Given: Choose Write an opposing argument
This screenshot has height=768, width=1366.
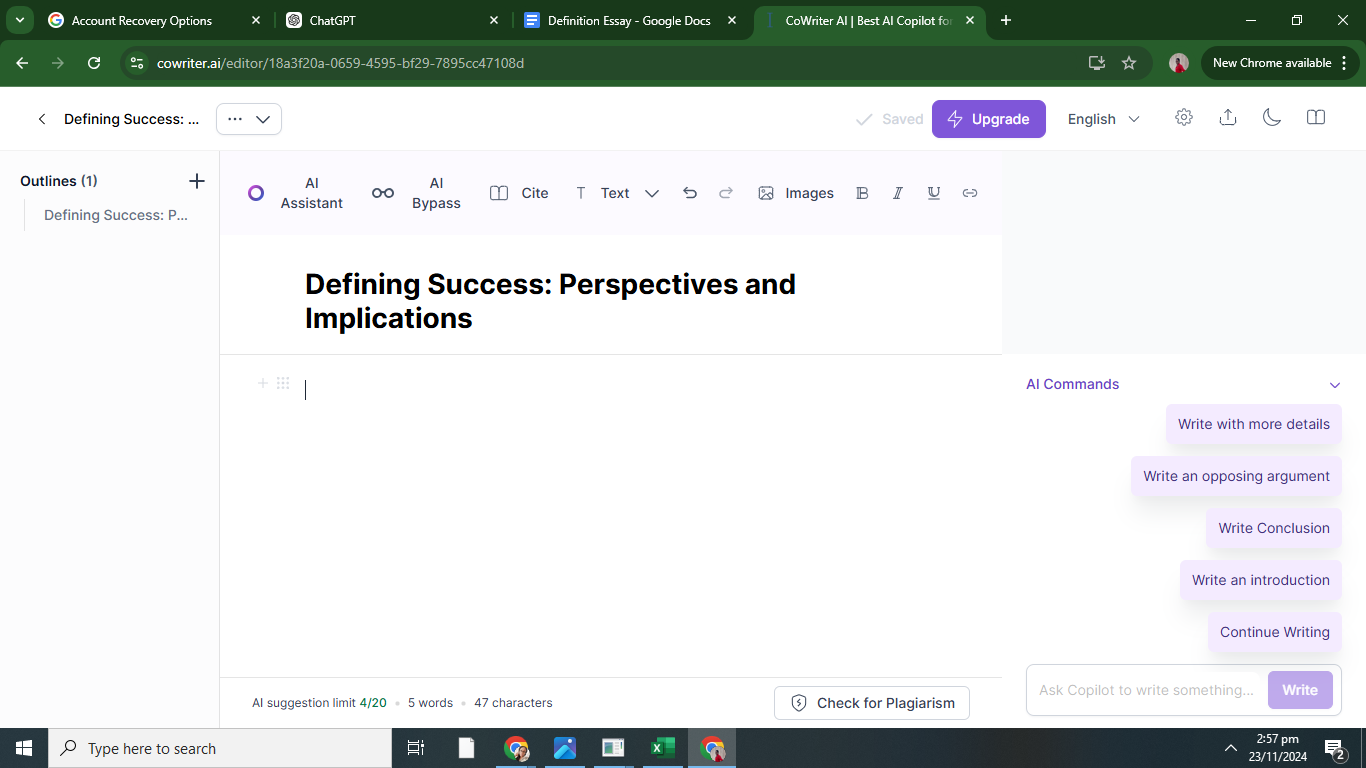Looking at the screenshot, I should pyautogui.click(x=1237, y=476).
